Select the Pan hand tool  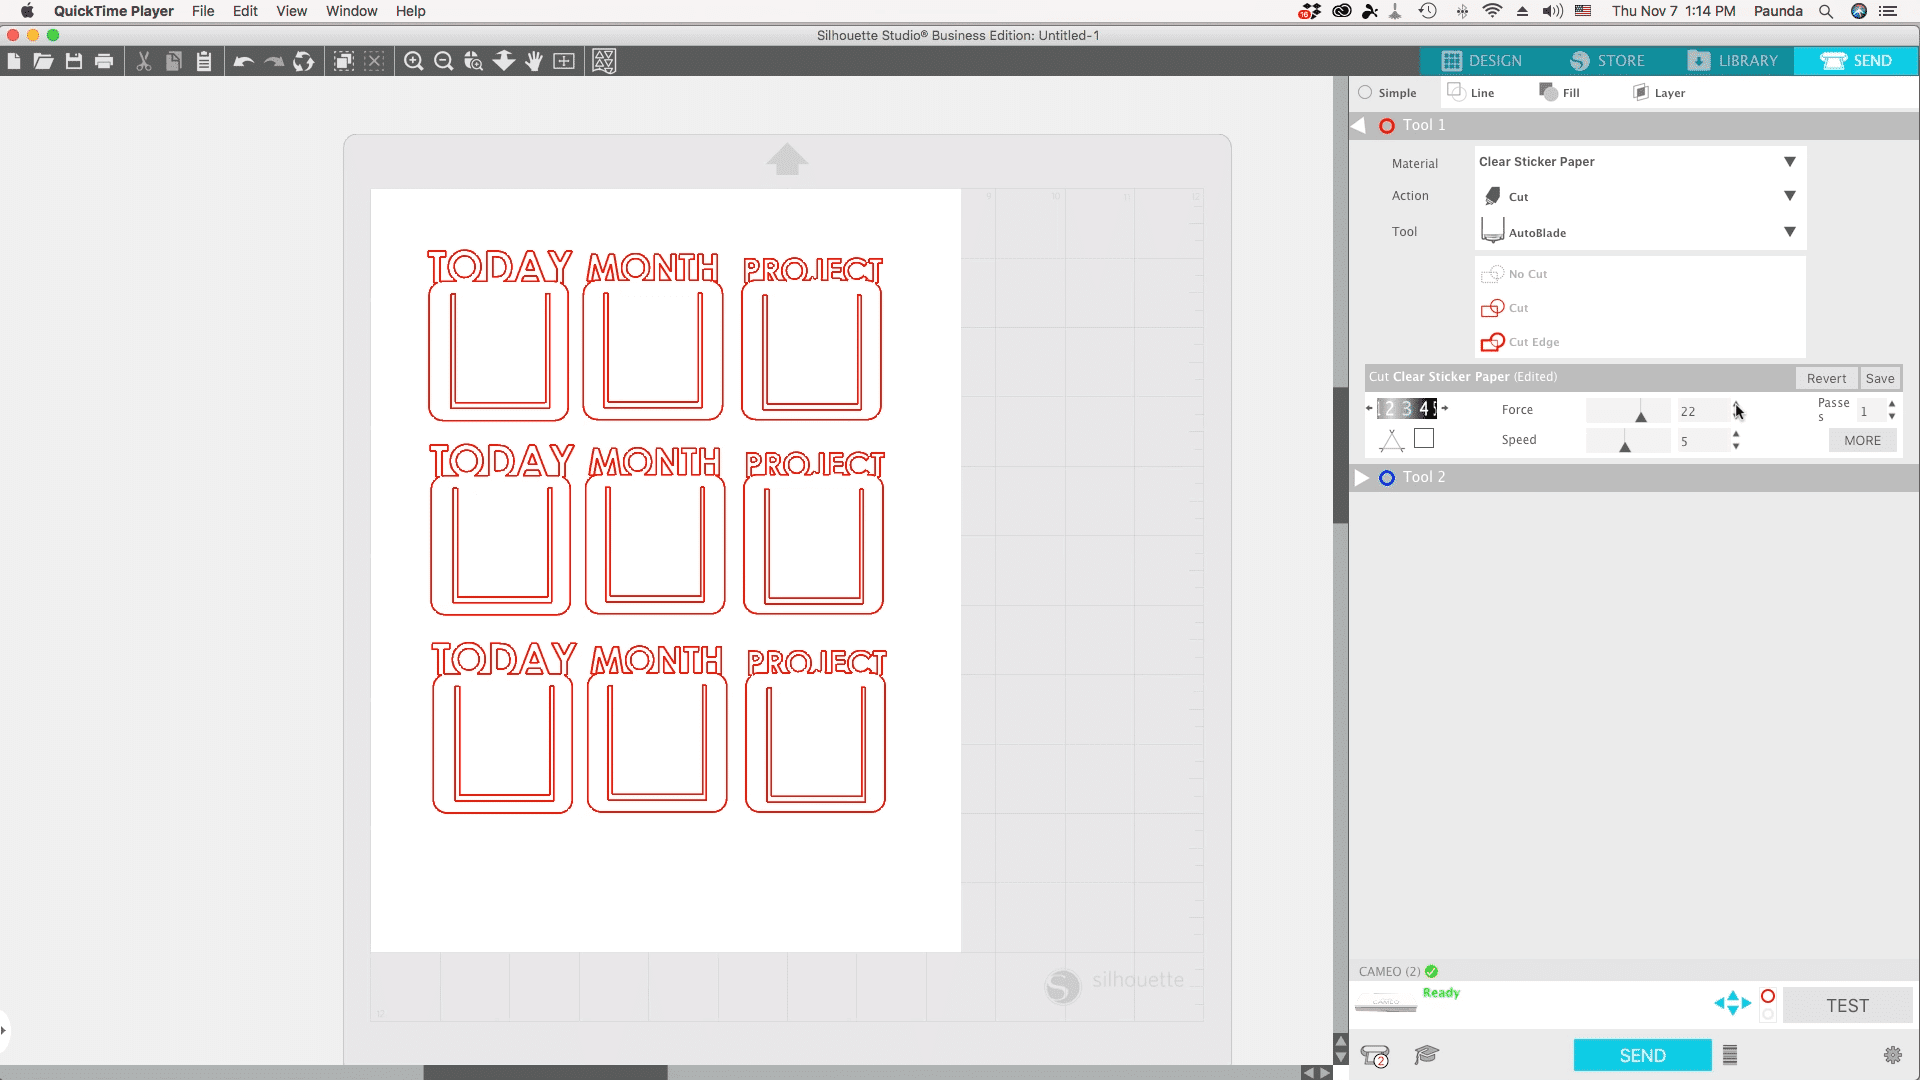(534, 62)
